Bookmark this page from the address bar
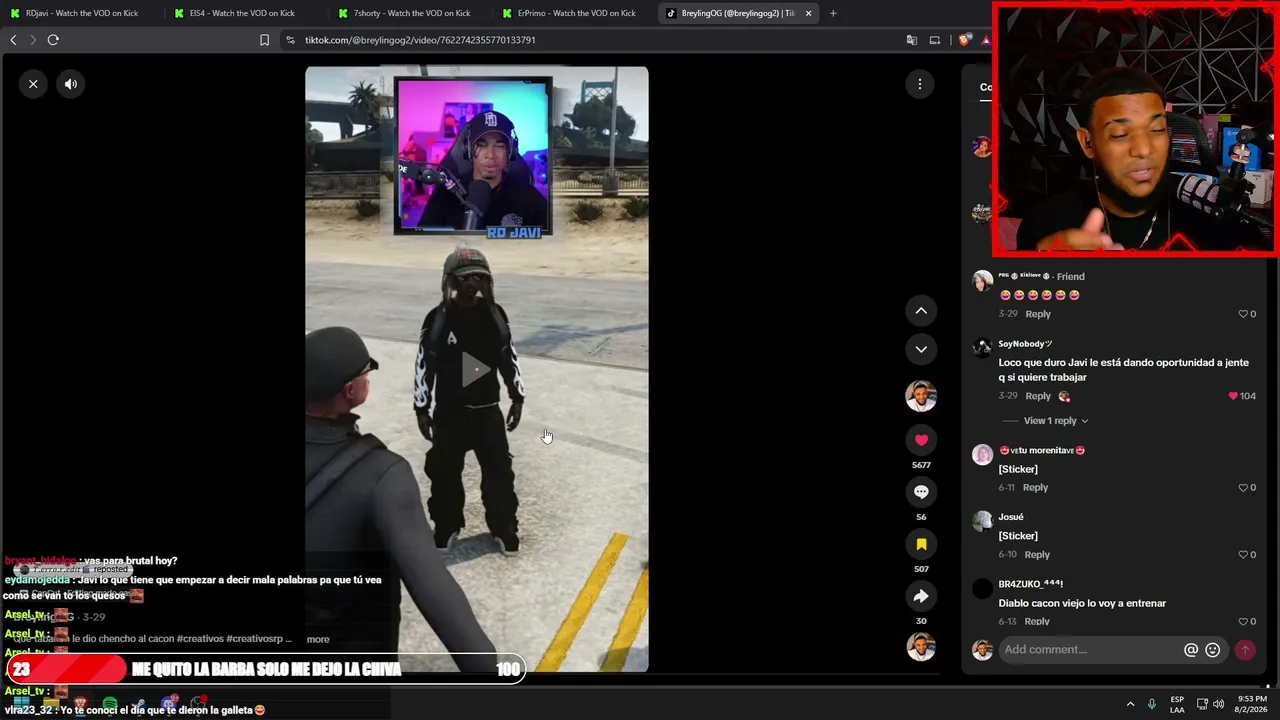The height and width of the screenshot is (720, 1280). pyautogui.click(x=264, y=40)
